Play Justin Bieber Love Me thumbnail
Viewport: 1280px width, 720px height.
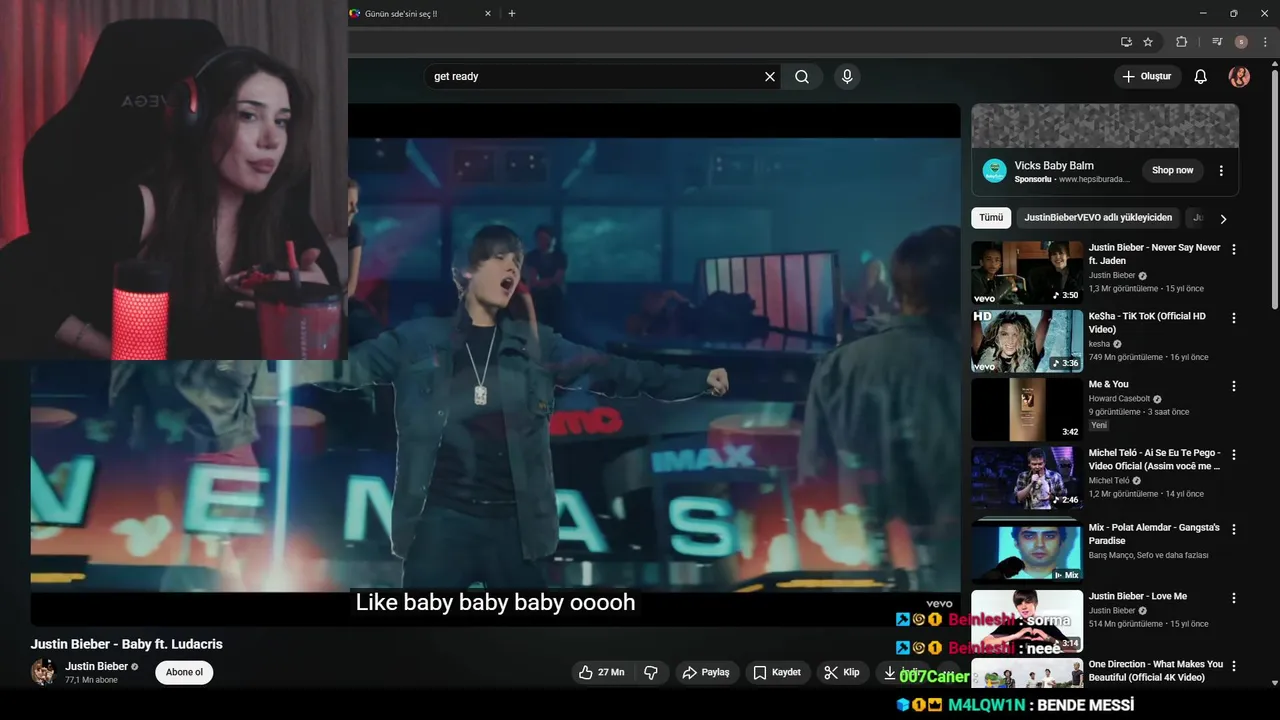(x=1027, y=621)
